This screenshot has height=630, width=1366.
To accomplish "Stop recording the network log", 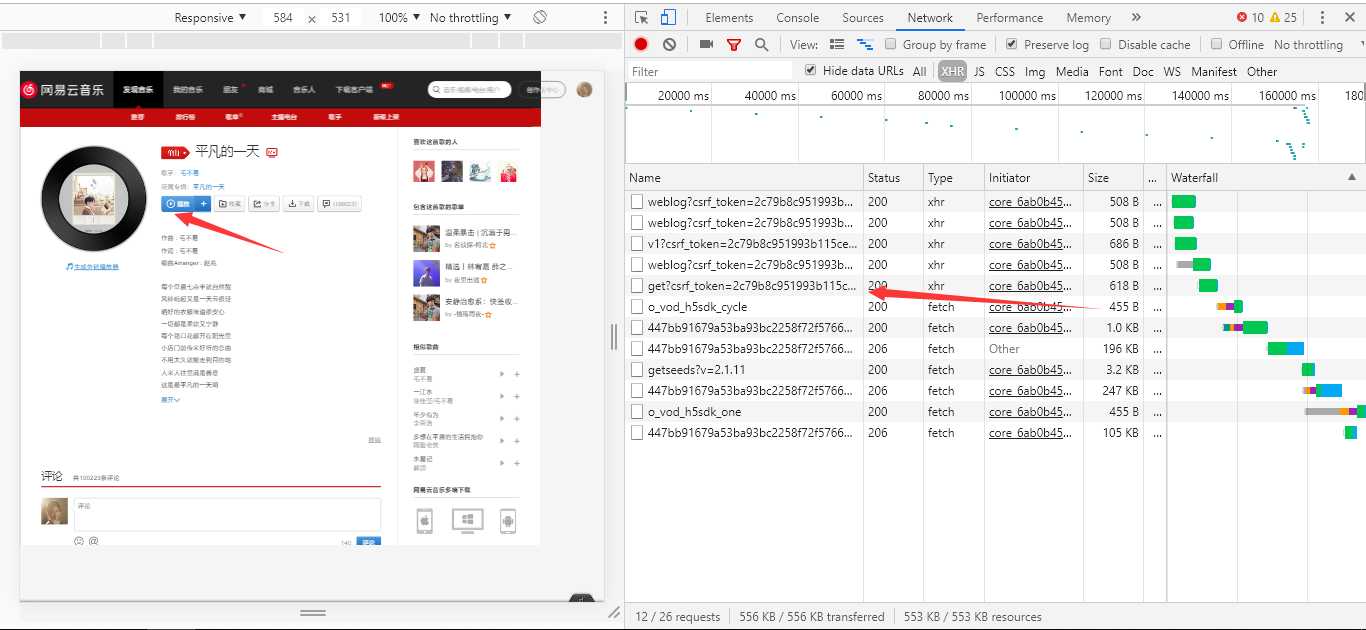I will (641, 44).
